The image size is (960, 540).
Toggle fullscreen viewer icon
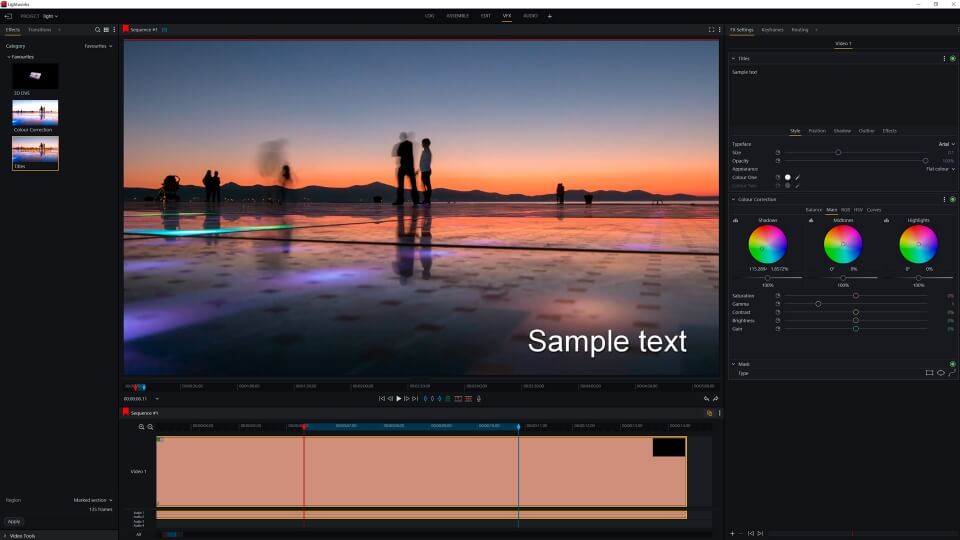[x=711, y=30]
